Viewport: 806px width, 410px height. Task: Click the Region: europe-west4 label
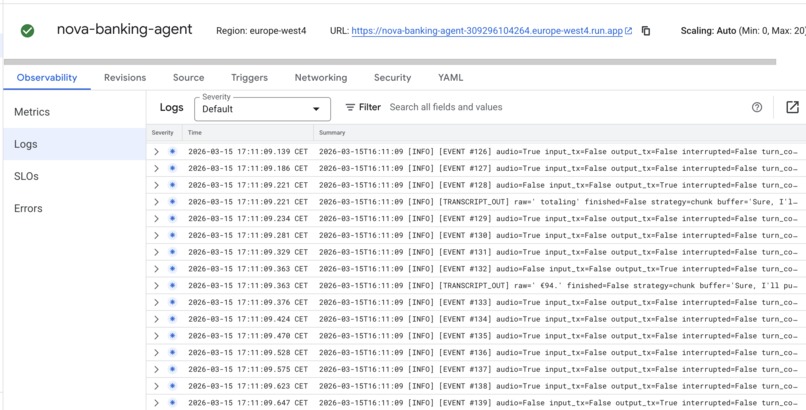[x=261, y=31]
